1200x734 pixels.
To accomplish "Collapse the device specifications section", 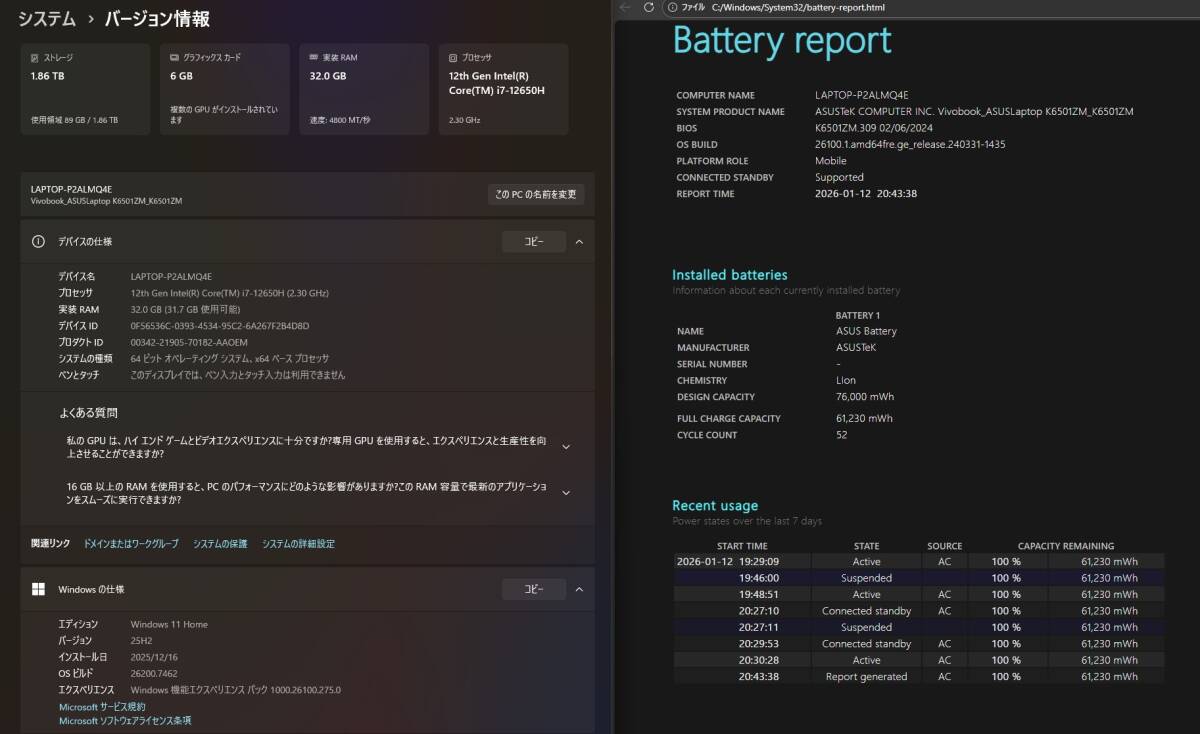I will point(579,242).
